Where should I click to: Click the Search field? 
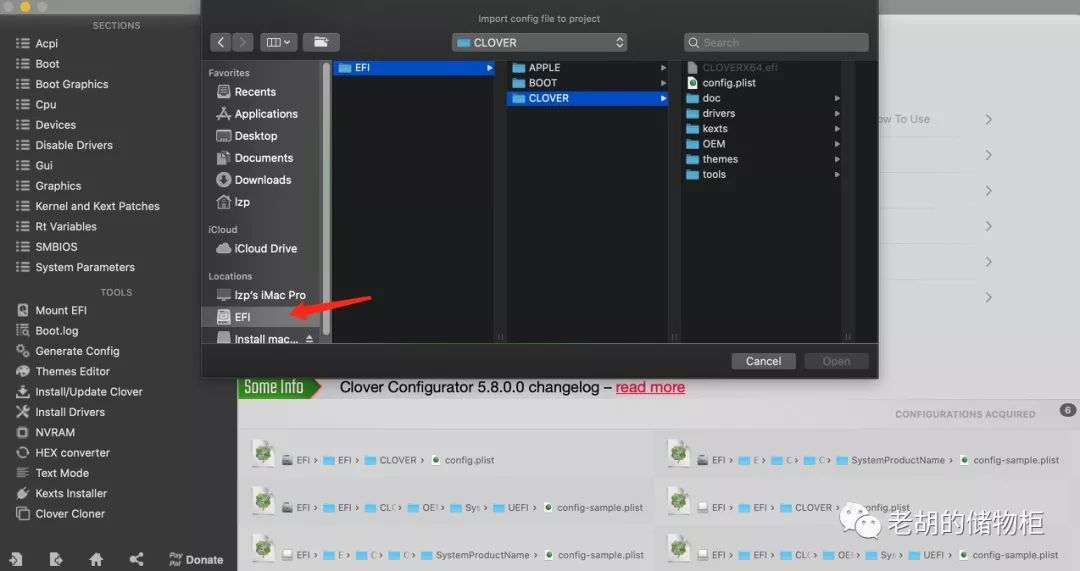coord(776,43)
